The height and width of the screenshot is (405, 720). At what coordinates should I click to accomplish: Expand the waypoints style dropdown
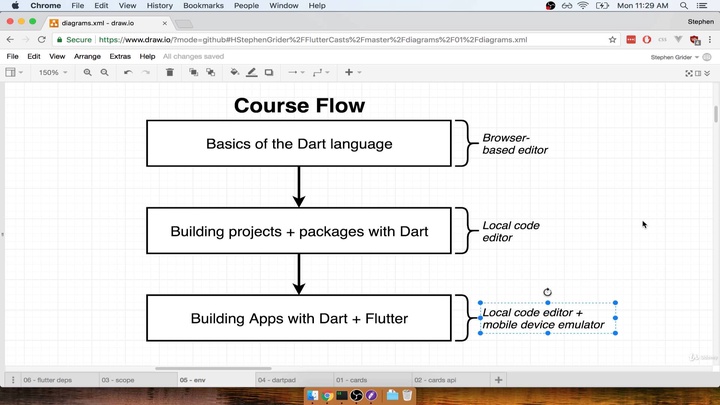321,72
